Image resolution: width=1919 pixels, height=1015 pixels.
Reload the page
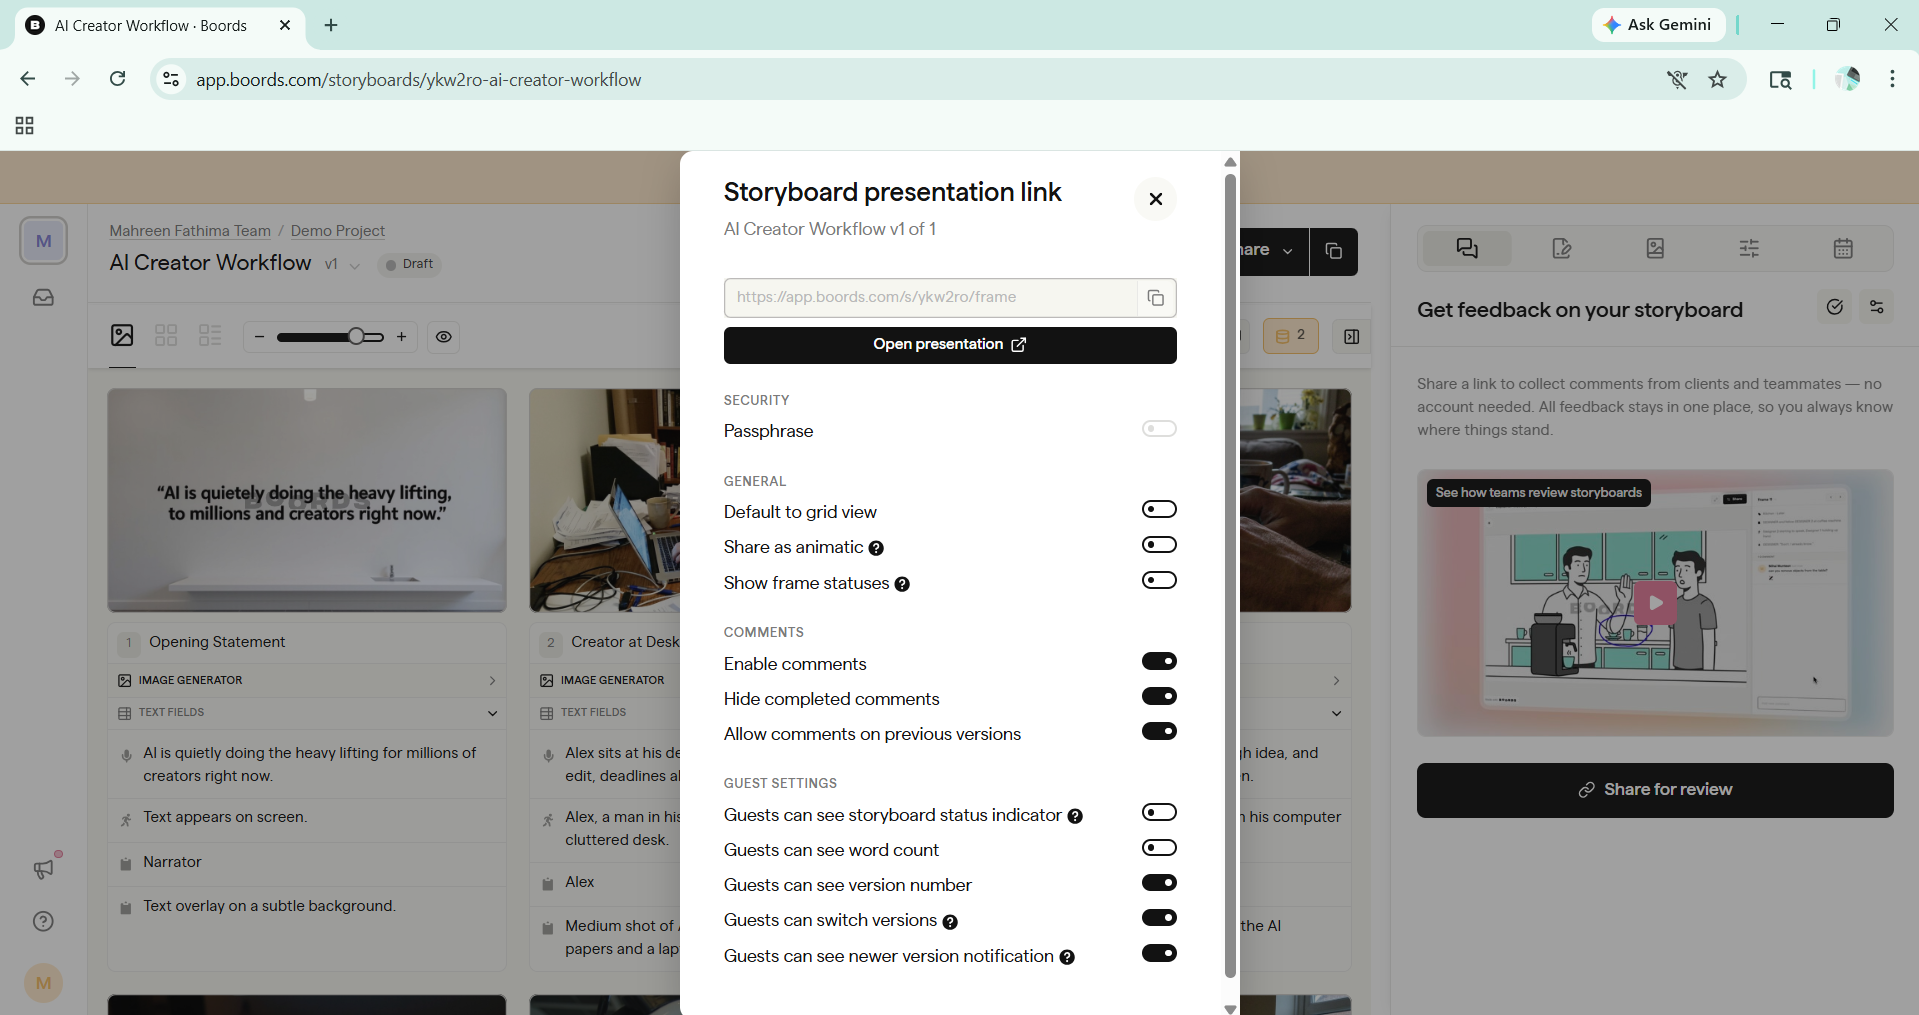(x=117, y=79)
